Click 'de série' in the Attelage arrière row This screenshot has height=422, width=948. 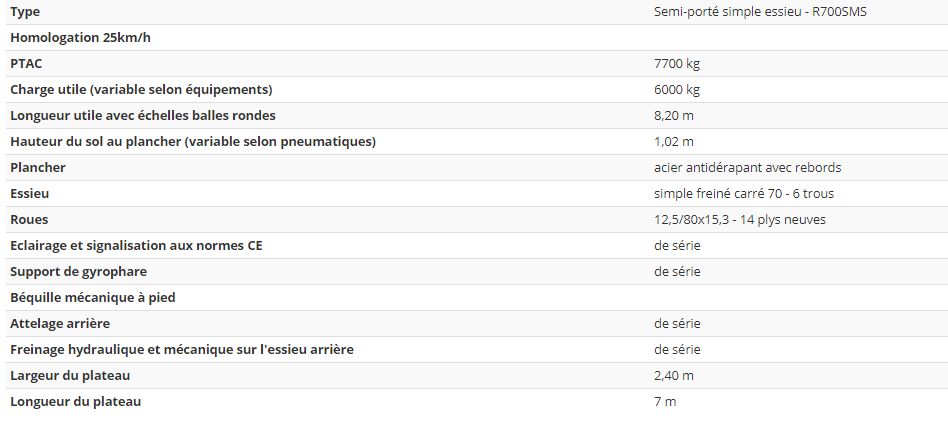click(678, 323)
